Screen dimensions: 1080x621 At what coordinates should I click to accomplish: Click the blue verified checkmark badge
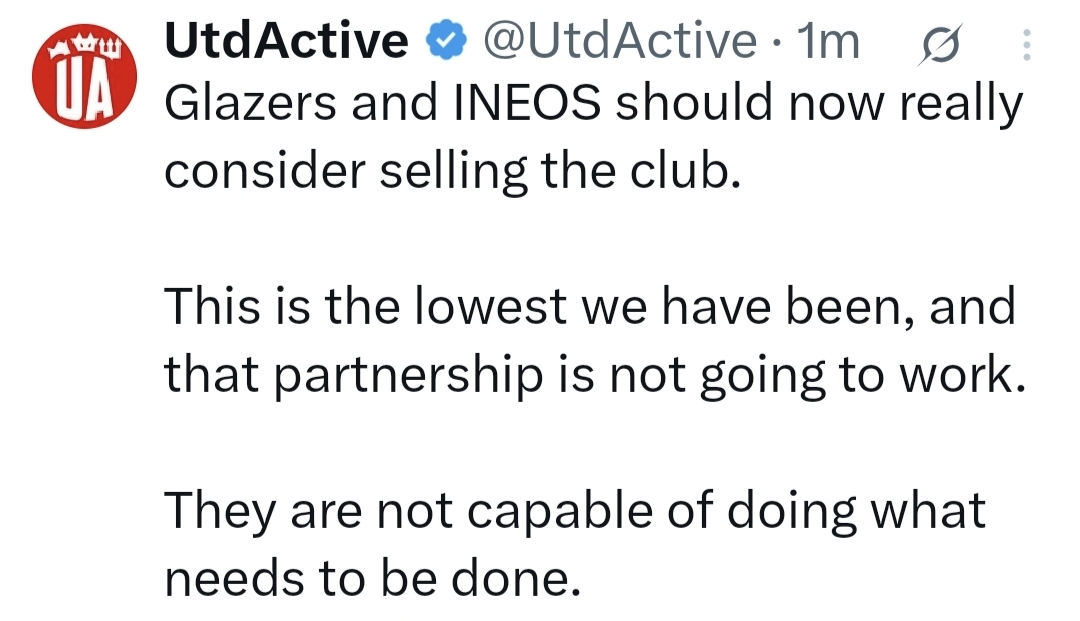[446, 41]
